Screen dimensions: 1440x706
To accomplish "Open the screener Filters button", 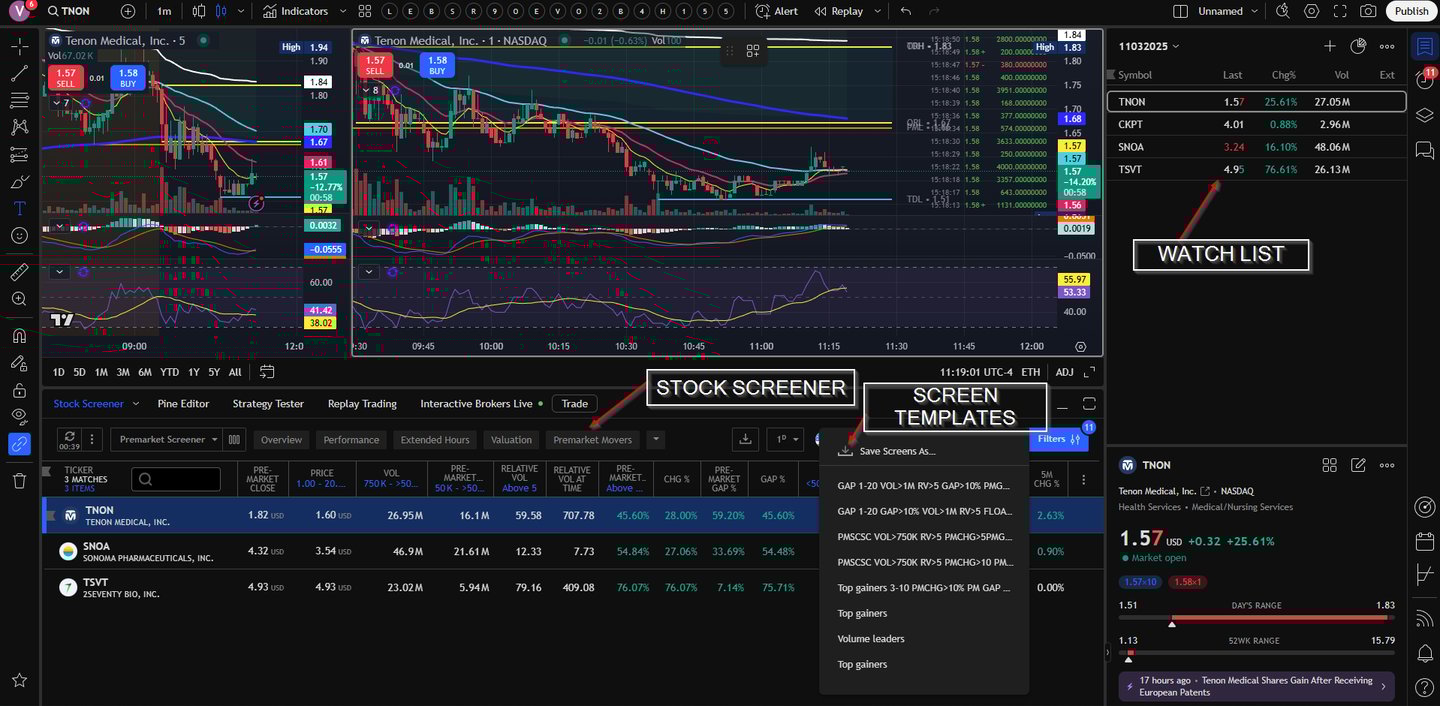I will pyautogui.click(x=1058, y=439).
